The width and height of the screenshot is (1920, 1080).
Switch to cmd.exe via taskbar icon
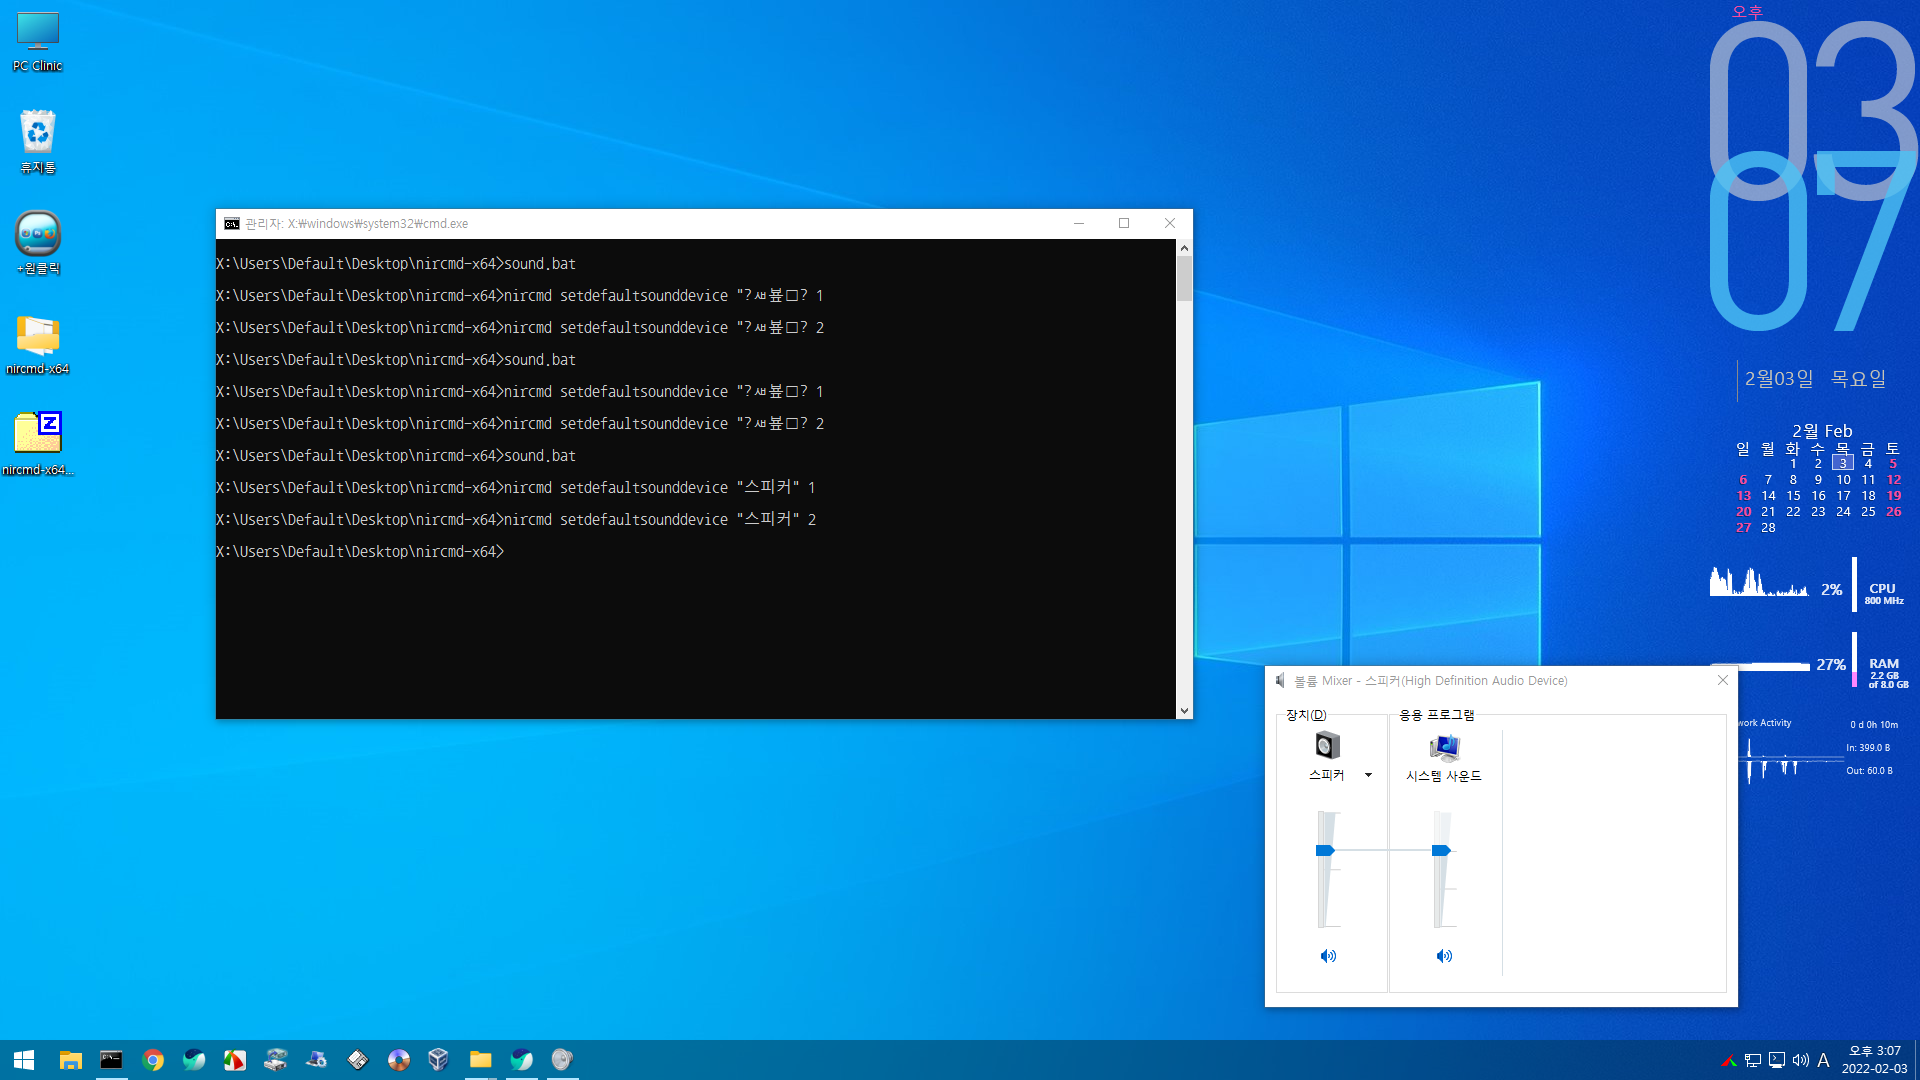click(x=111, y=1060)
